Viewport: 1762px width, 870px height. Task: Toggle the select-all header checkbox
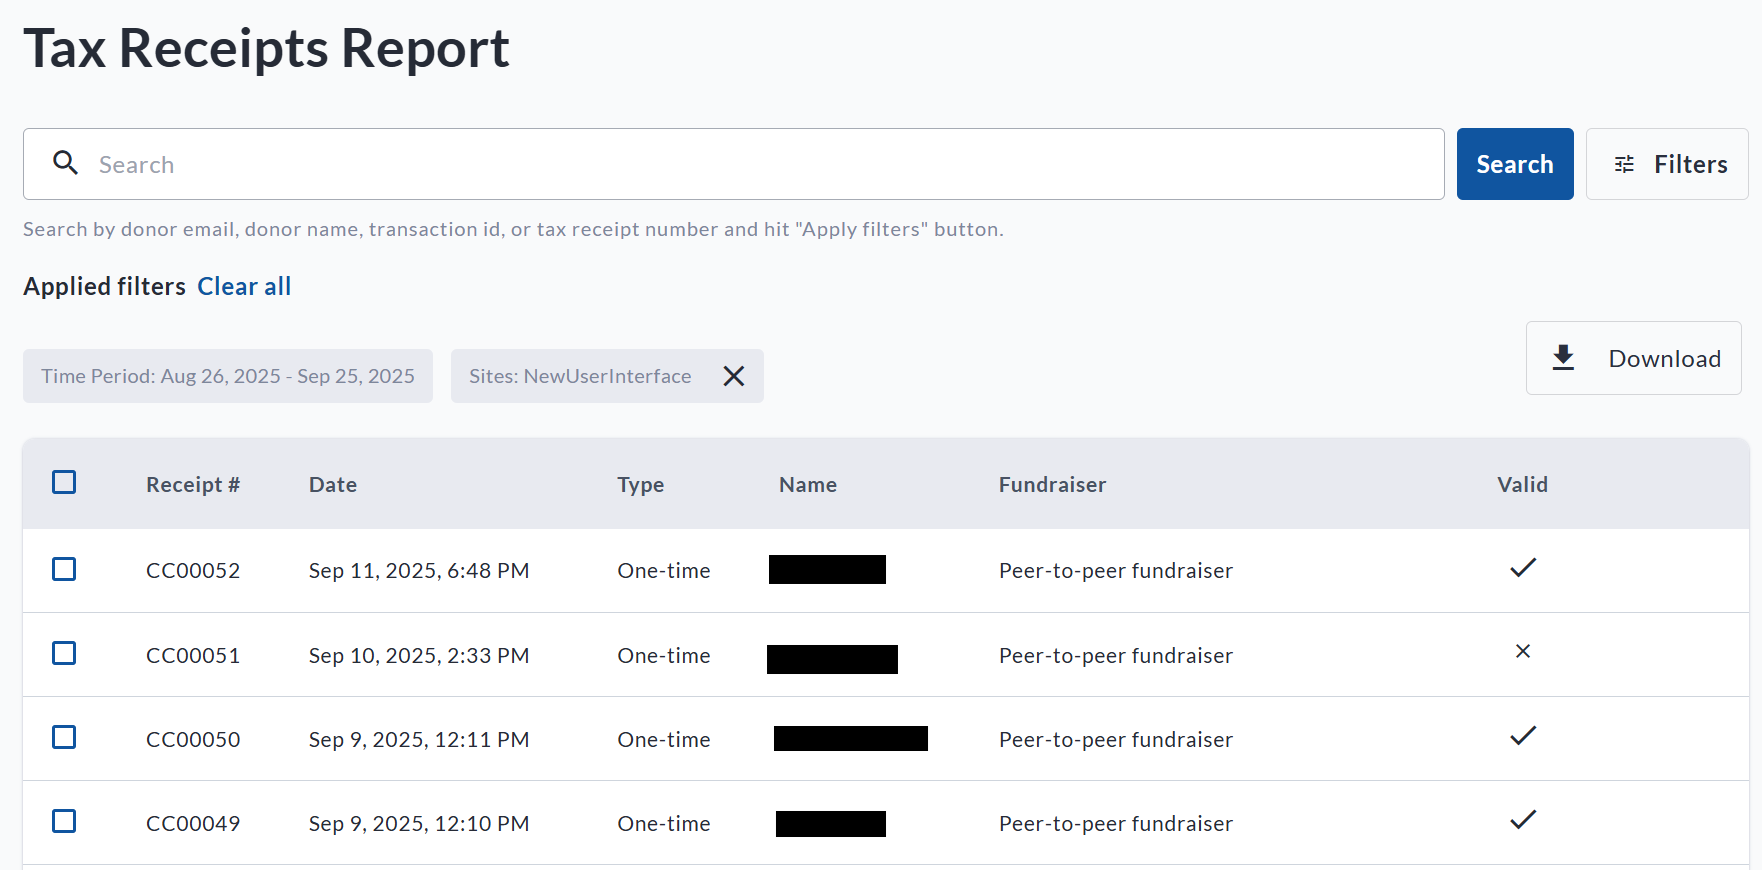pos(64,483)
